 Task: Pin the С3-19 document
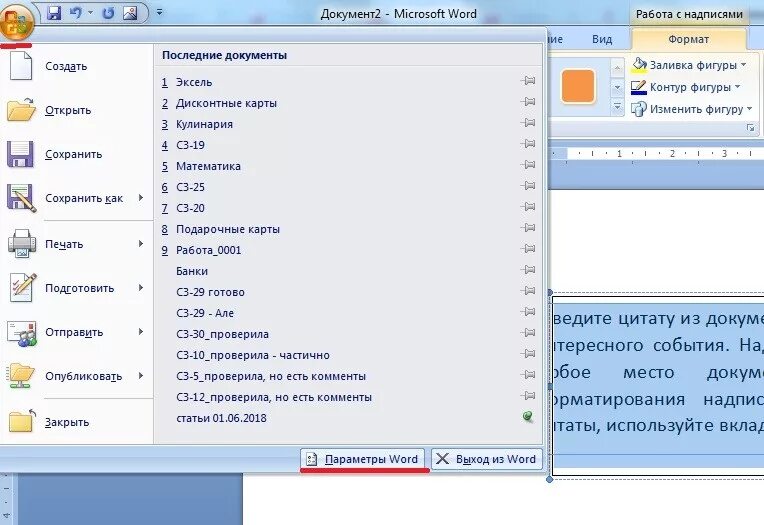(x=528, y=144)
